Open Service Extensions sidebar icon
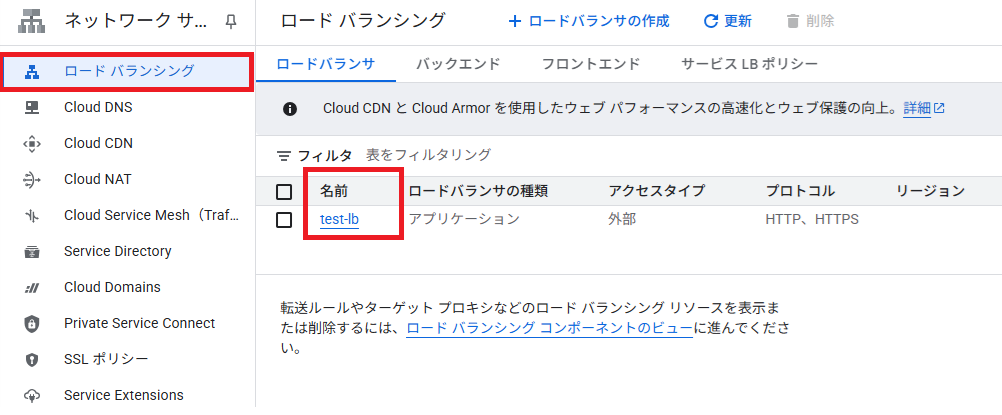The width and height of the screenshot is (1002, 415). coord(31,396)
